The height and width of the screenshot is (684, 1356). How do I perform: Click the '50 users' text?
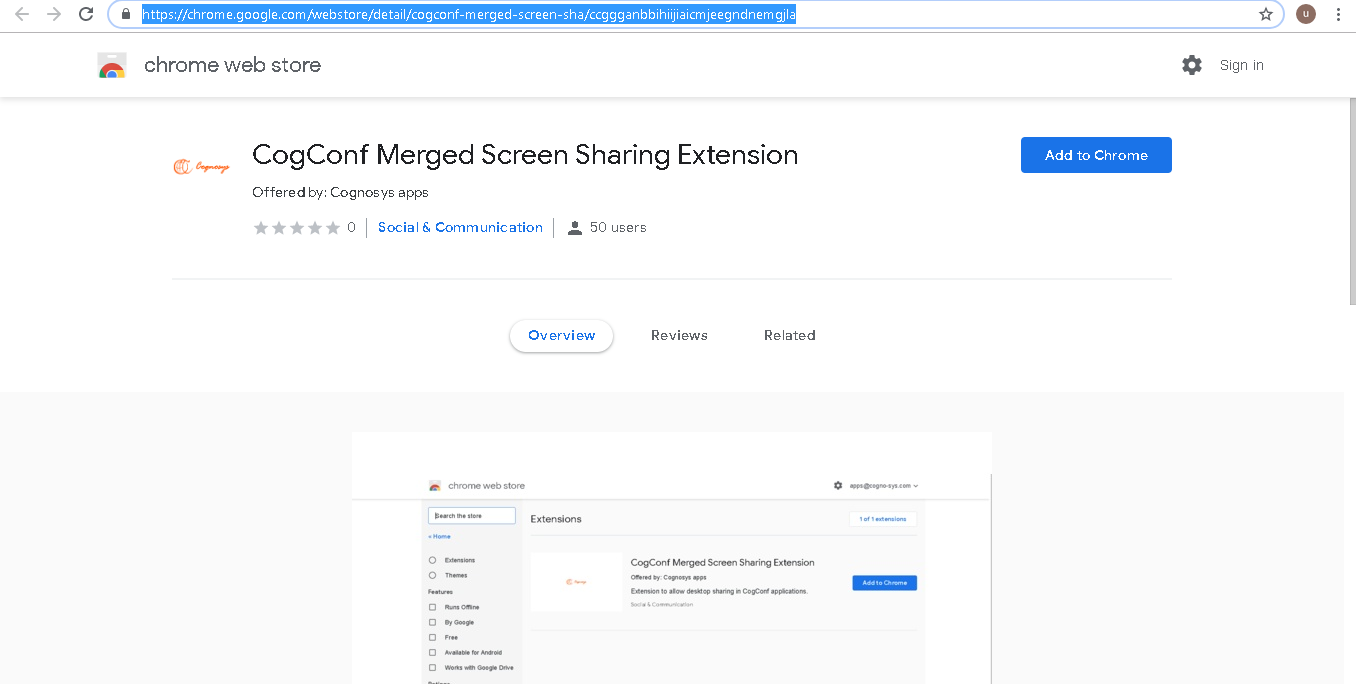[x=618, y=228]
